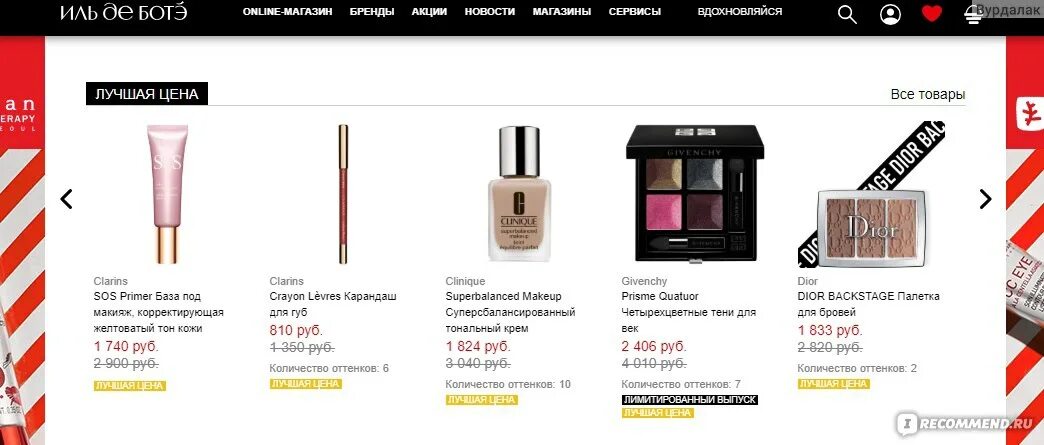
Task: Open the DIOR BACKSTAGE brow palette title
Action: point(868,304)
